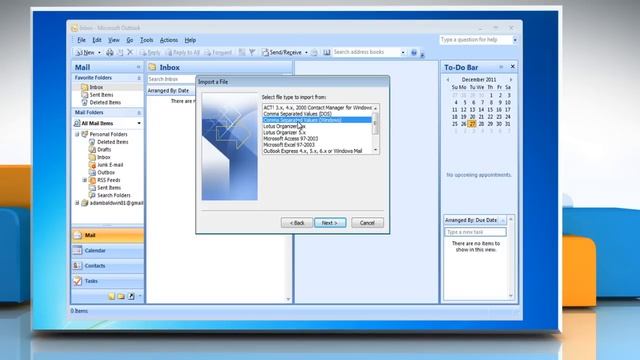Expand the adambaldwin01@gmail account node

pyautogui.click(x=77, y=203)
